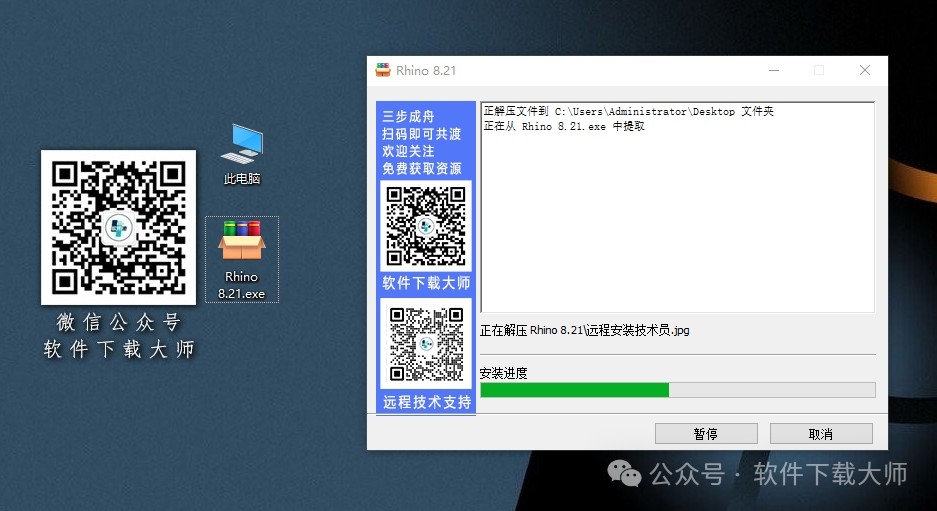The image size is (937, 511).
Task: Click the log line 正在从 Rhino 8.21.exe 中提取
Action: [564, 127]
